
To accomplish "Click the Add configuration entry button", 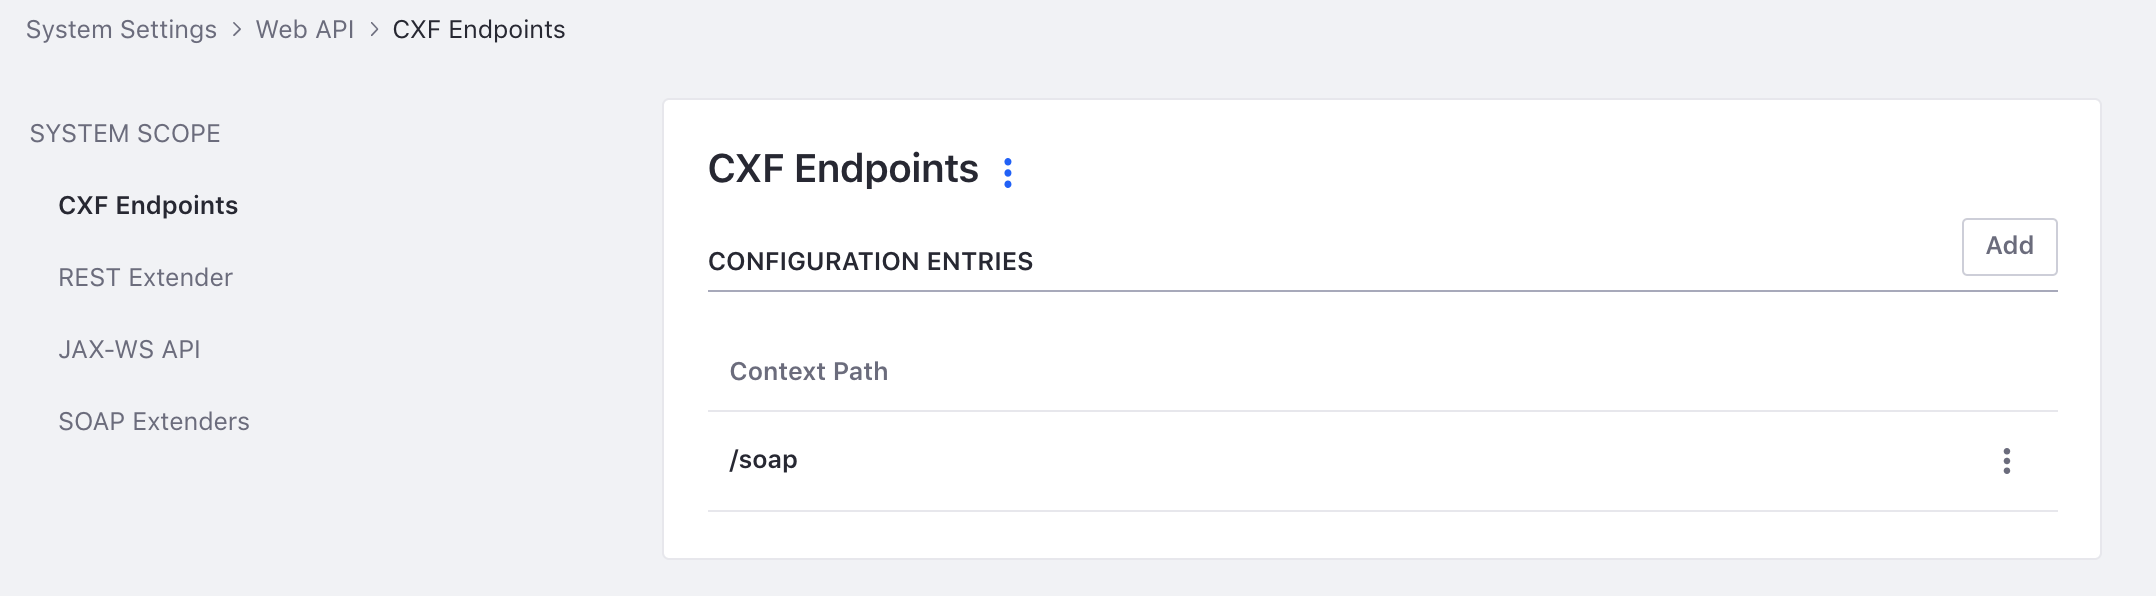I will (2009, 246).
